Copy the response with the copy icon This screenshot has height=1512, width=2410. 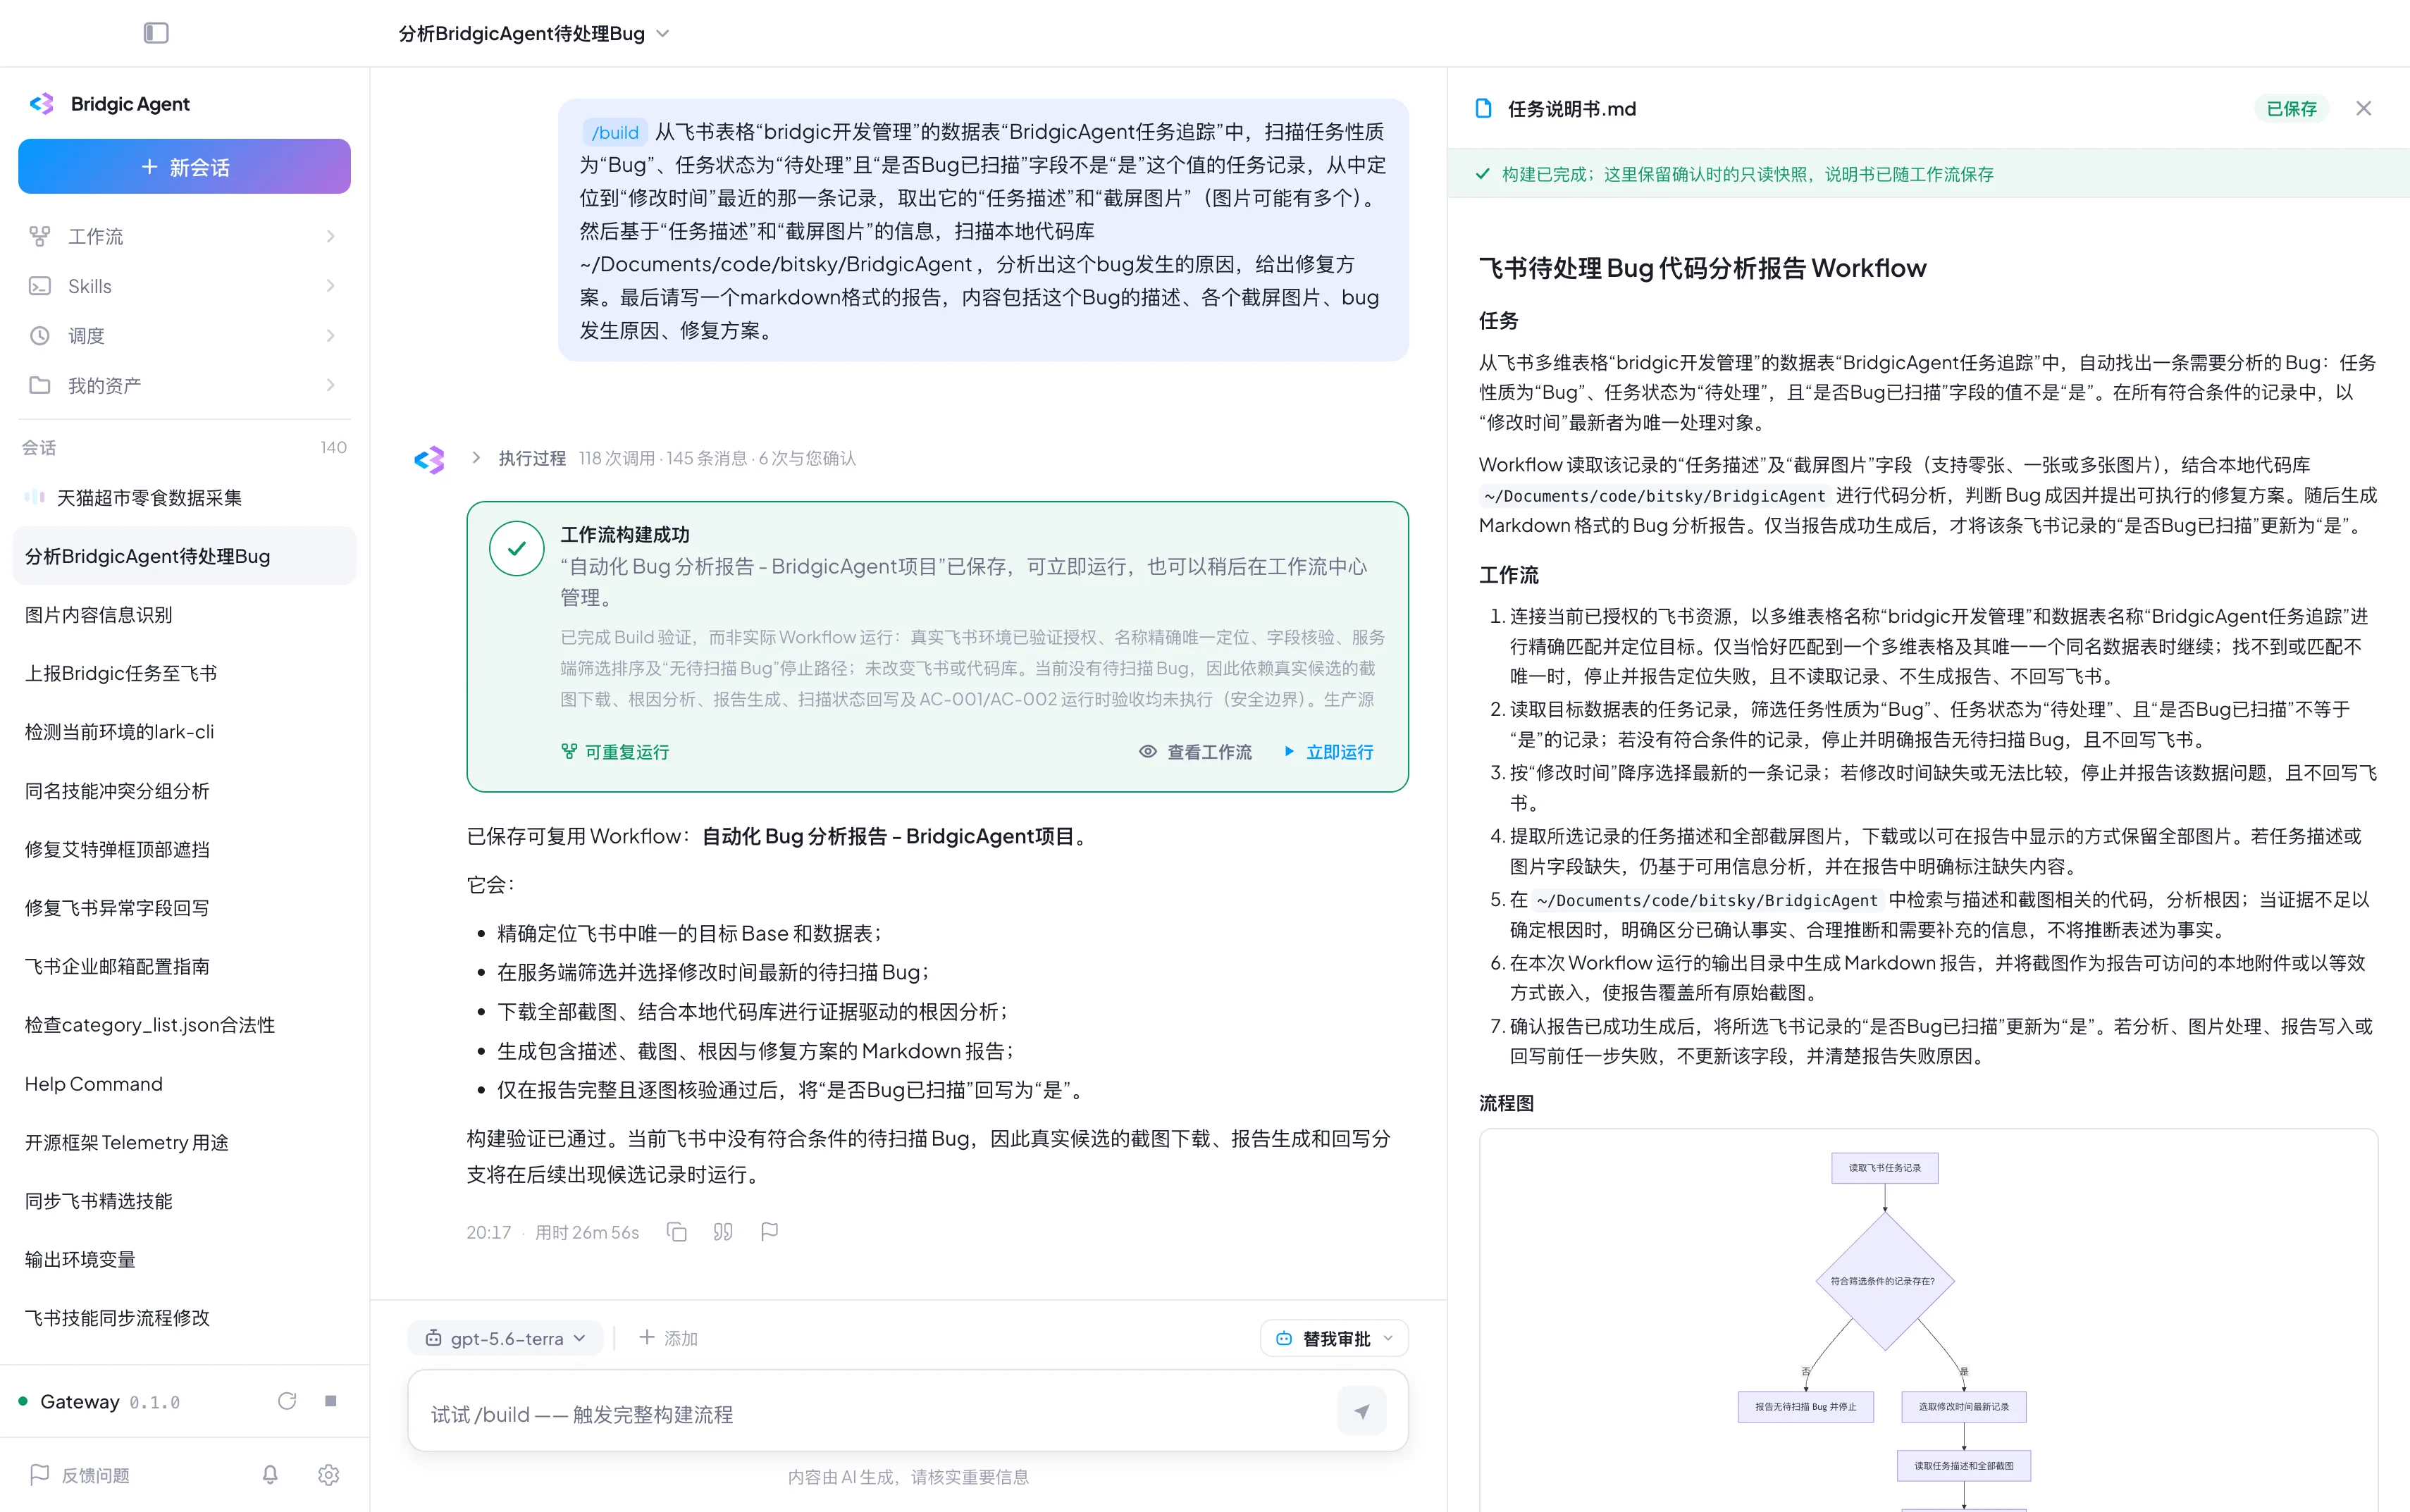[x=677, y=1232]
